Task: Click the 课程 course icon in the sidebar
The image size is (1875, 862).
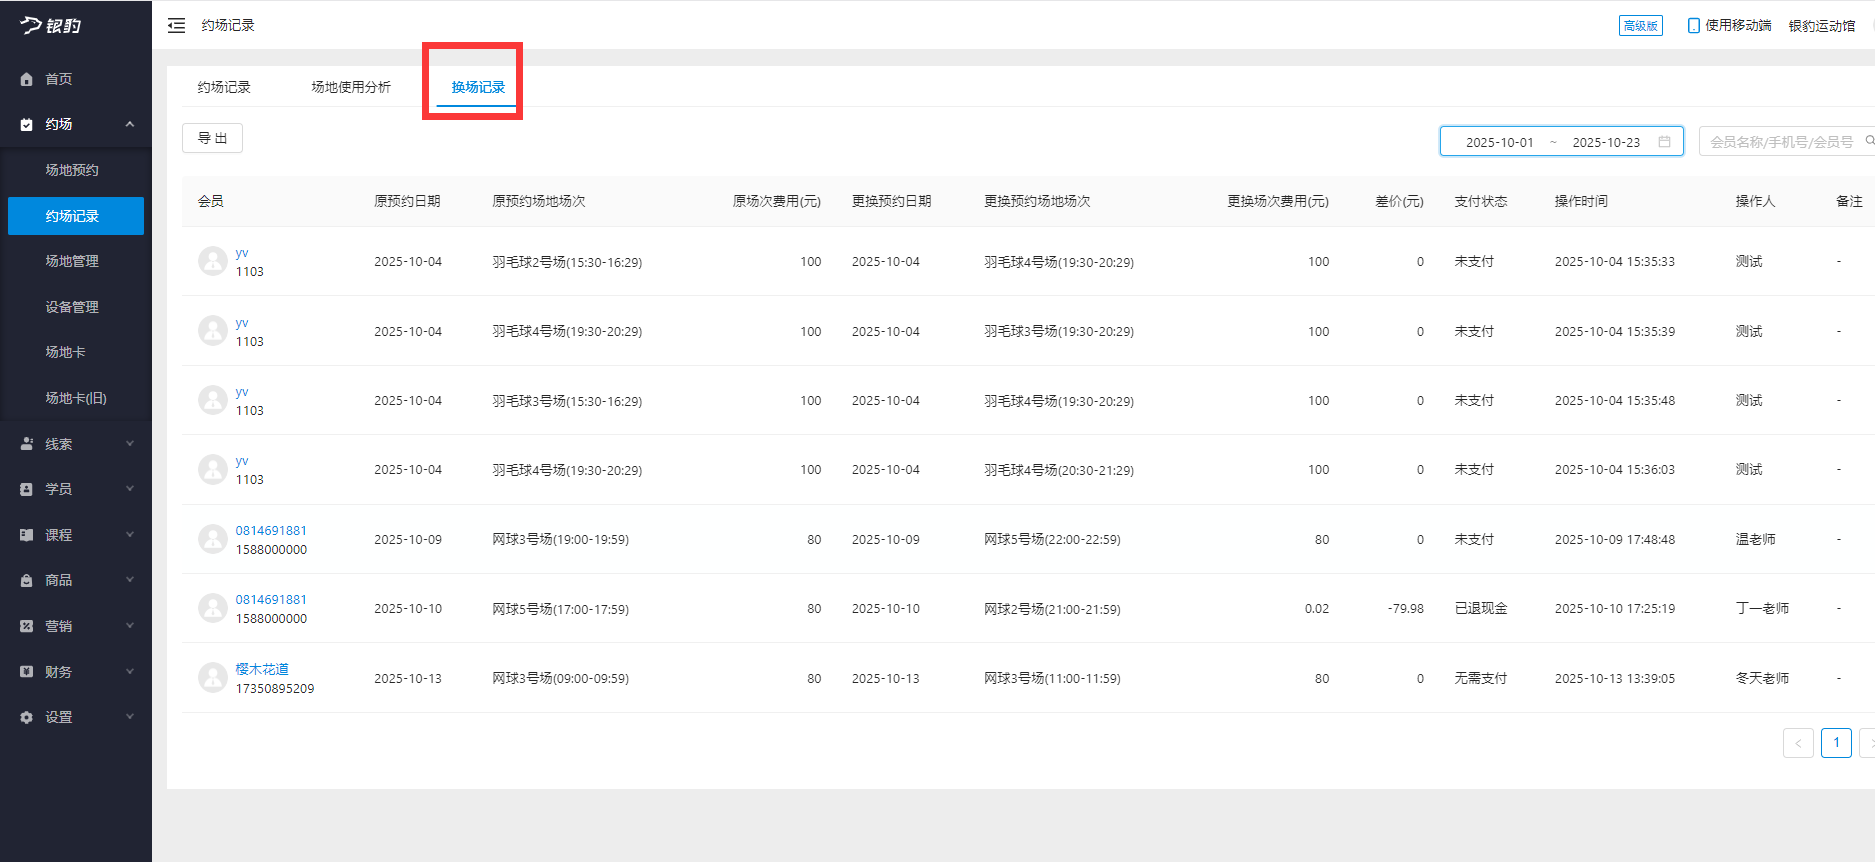Action: pyautogui.click(x=27, y=535)
